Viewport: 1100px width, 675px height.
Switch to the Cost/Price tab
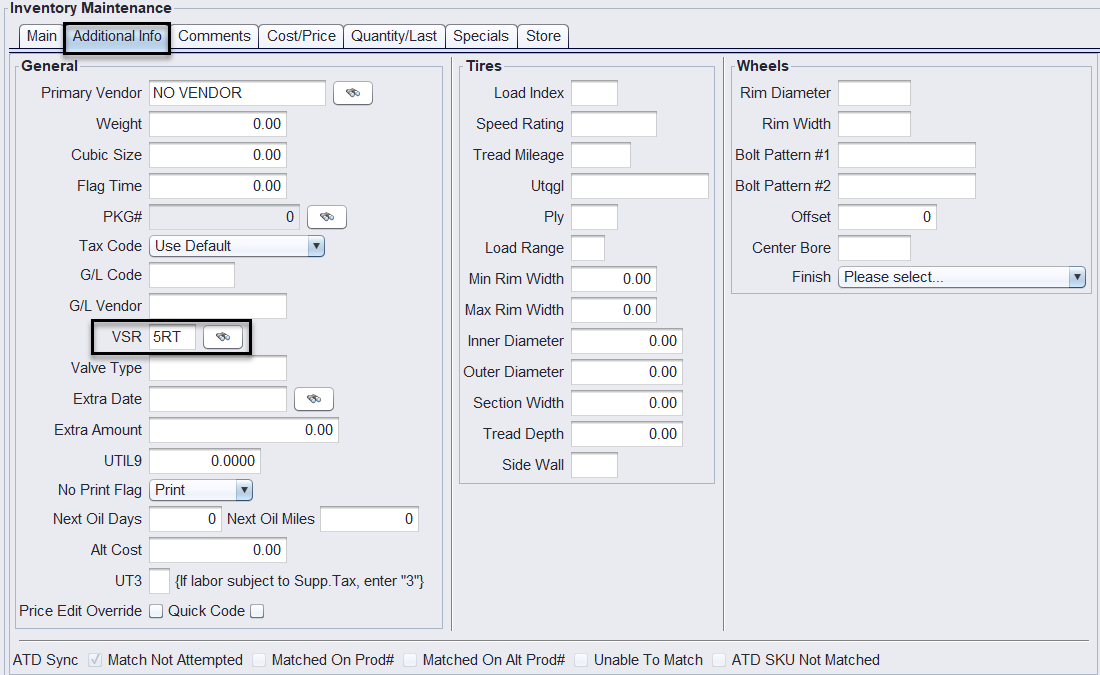tap(301, 36)
